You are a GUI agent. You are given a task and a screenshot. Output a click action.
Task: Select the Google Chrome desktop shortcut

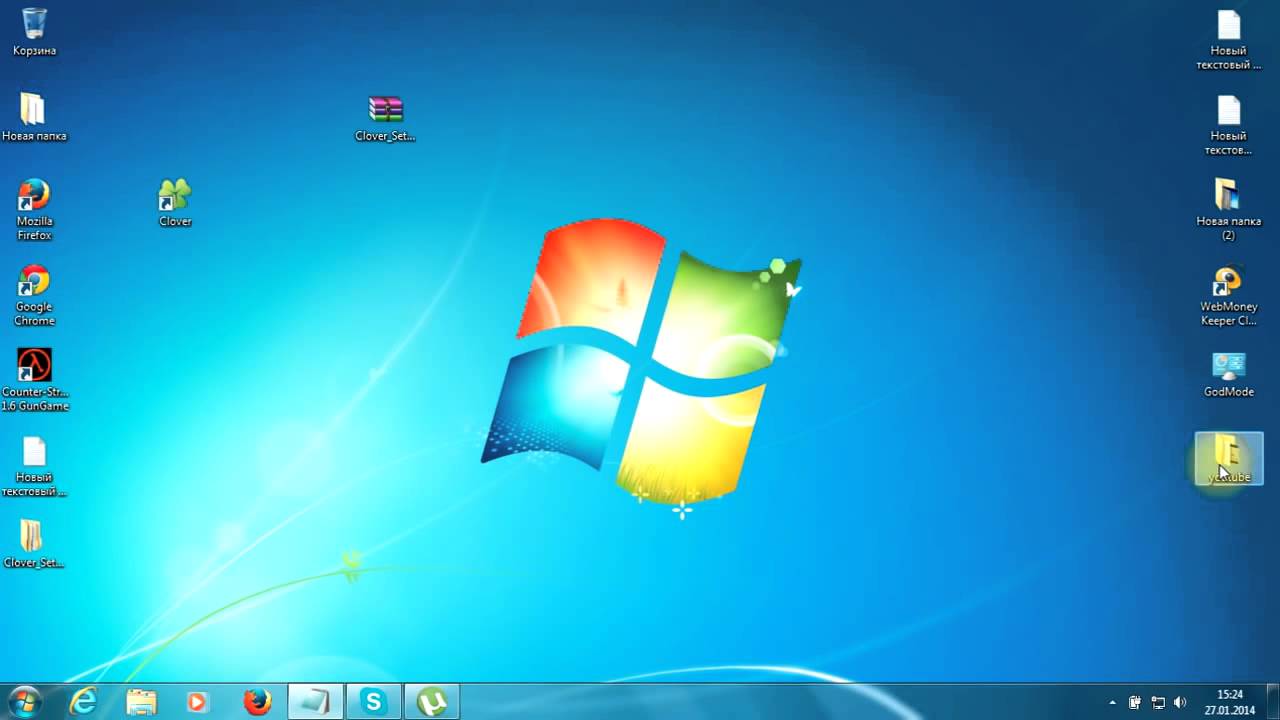34,295
